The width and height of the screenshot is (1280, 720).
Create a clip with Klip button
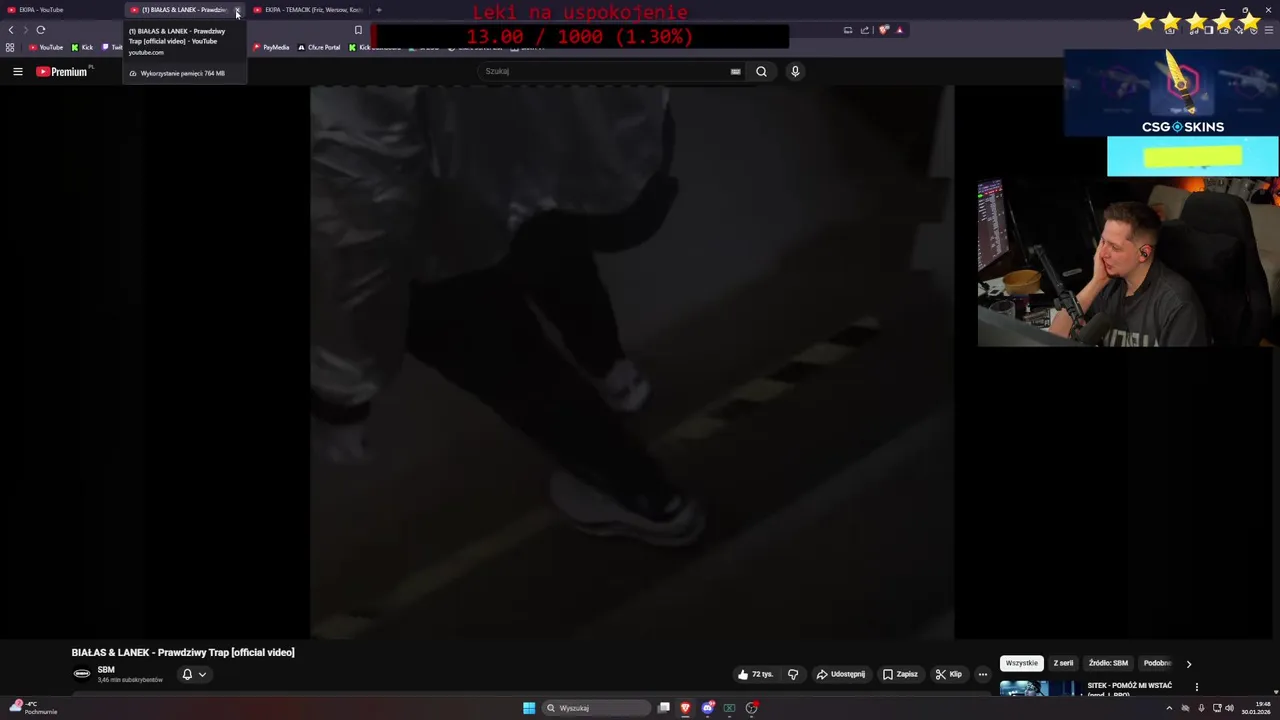tap(949, 674)
